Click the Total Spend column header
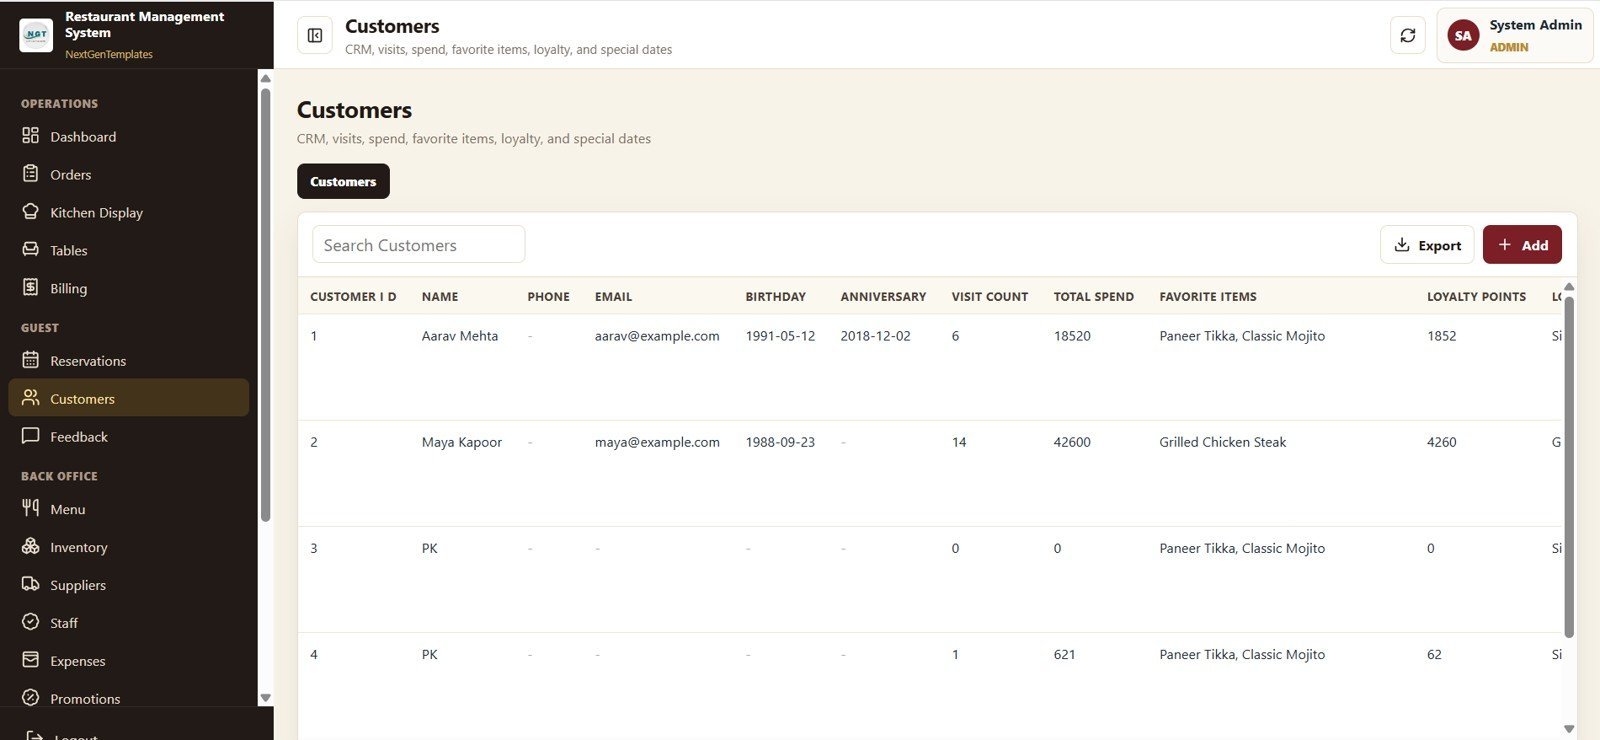The height and width of the screenshot is (740, 1600). click(x=1093, y=297)
